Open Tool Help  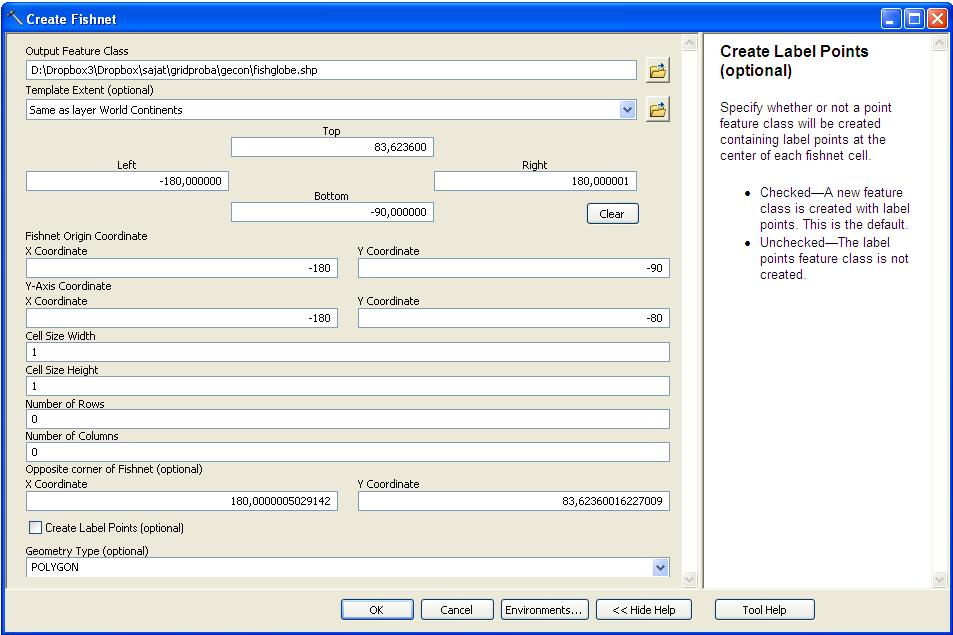pos(765,609)
